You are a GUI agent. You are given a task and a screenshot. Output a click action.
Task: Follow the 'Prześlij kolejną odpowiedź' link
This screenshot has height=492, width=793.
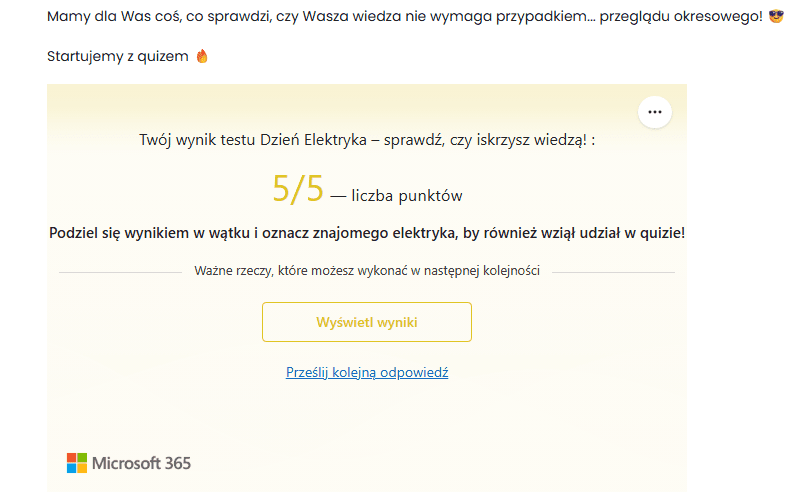(x=367, y=372)
